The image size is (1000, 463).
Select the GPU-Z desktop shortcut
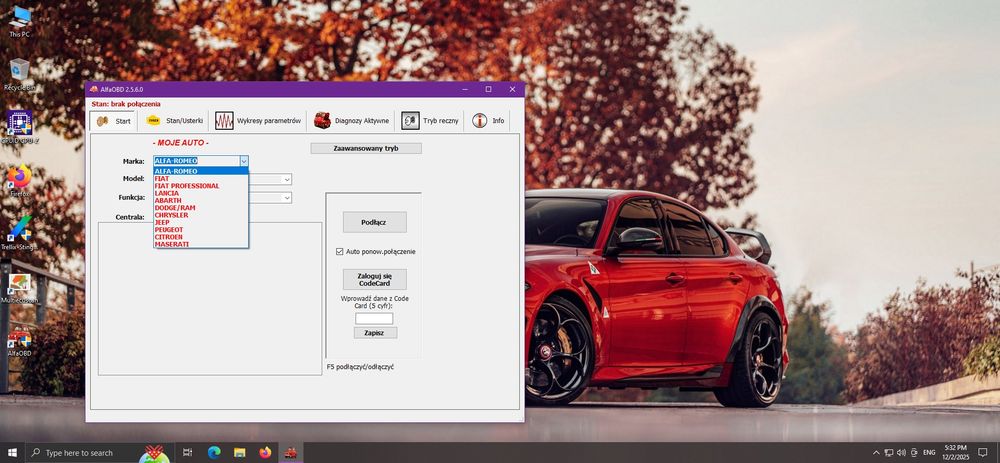click(20, 127)
